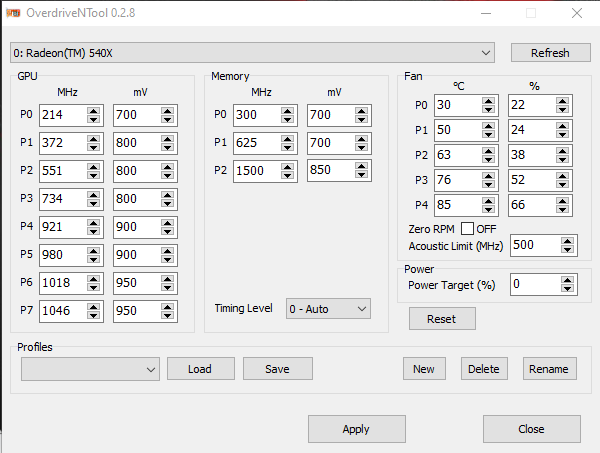Viewport: 600px width, 453px height.
Task: Increase Memory P0 mV with up arrow
Action: (361, 111)
